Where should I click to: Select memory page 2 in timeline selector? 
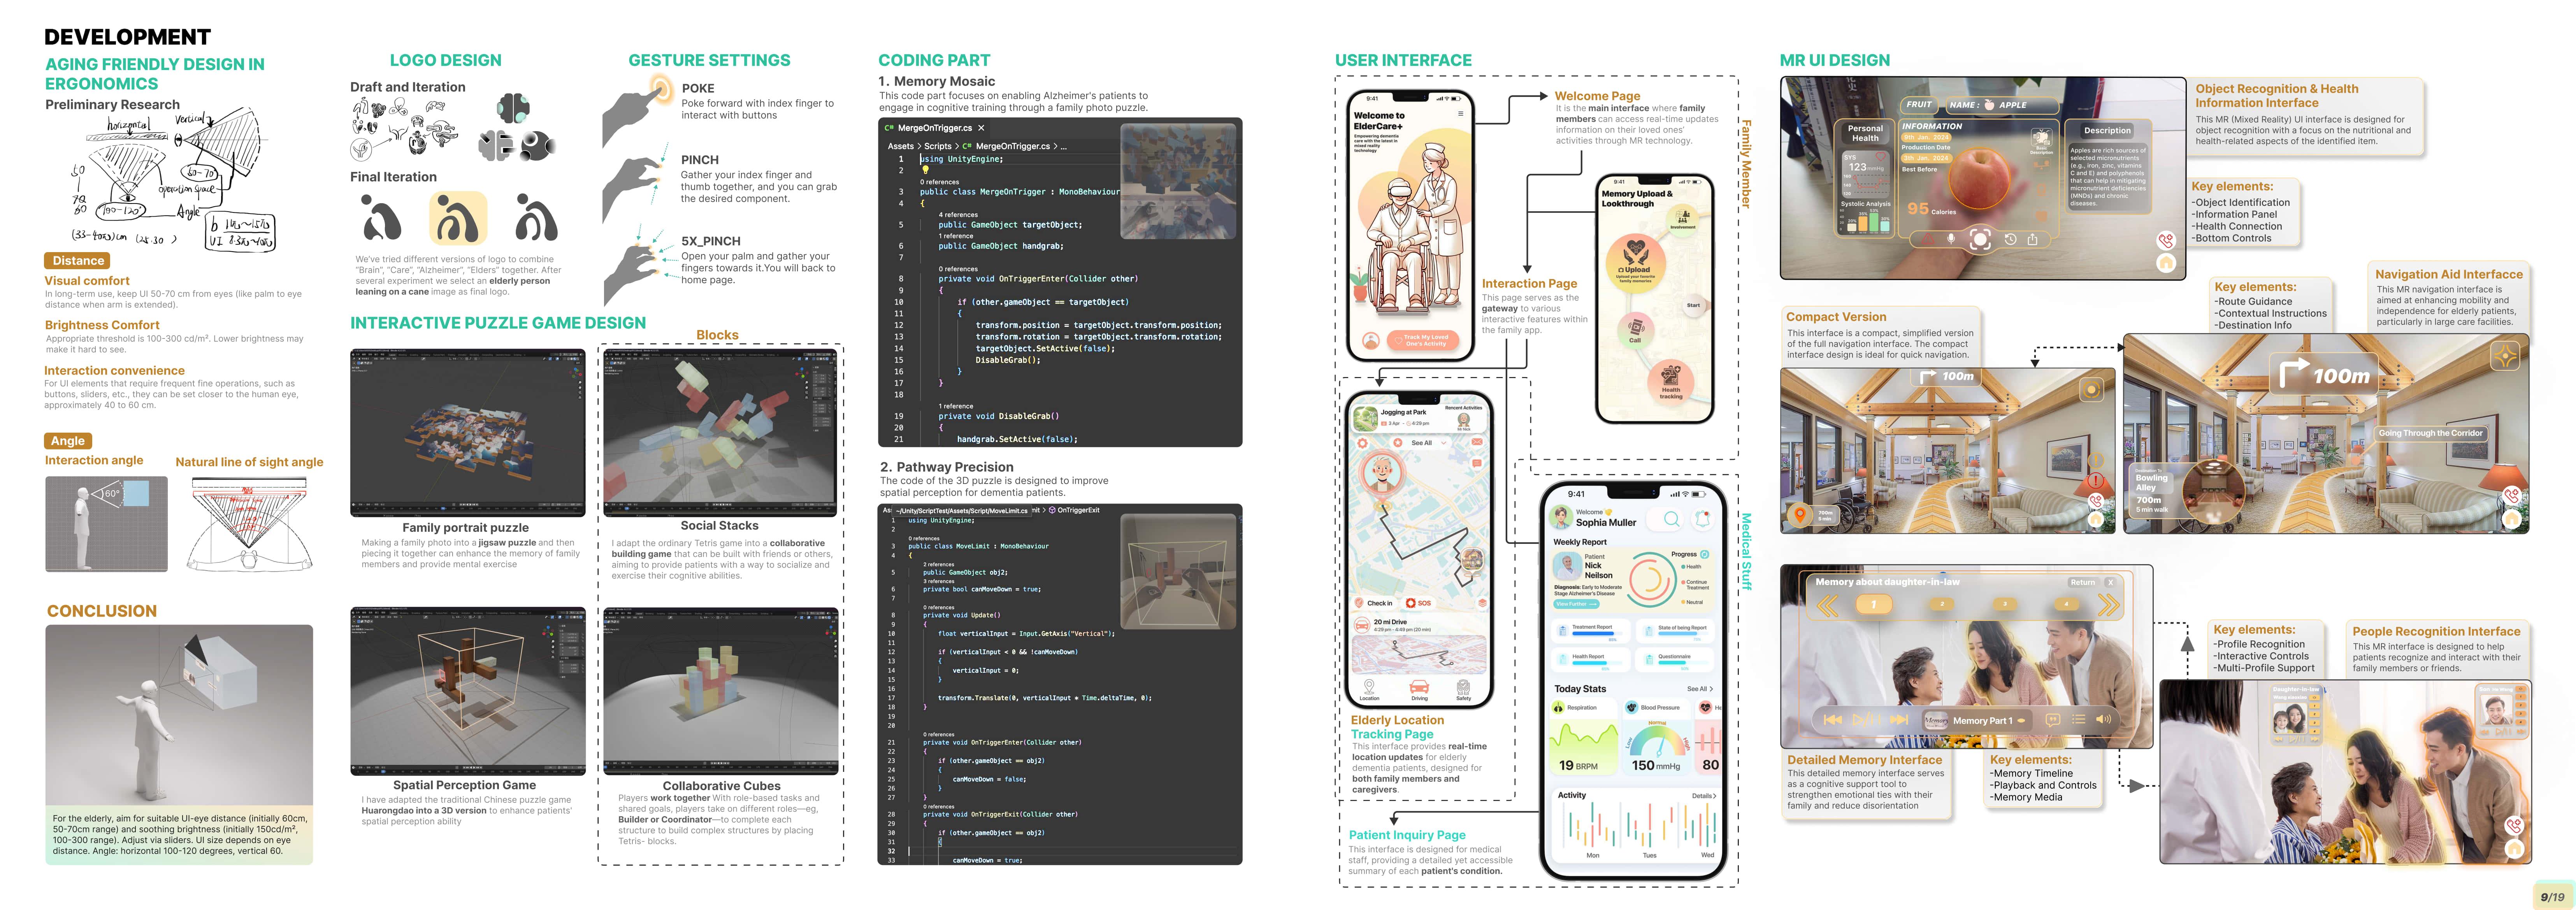click(1942, 604)
